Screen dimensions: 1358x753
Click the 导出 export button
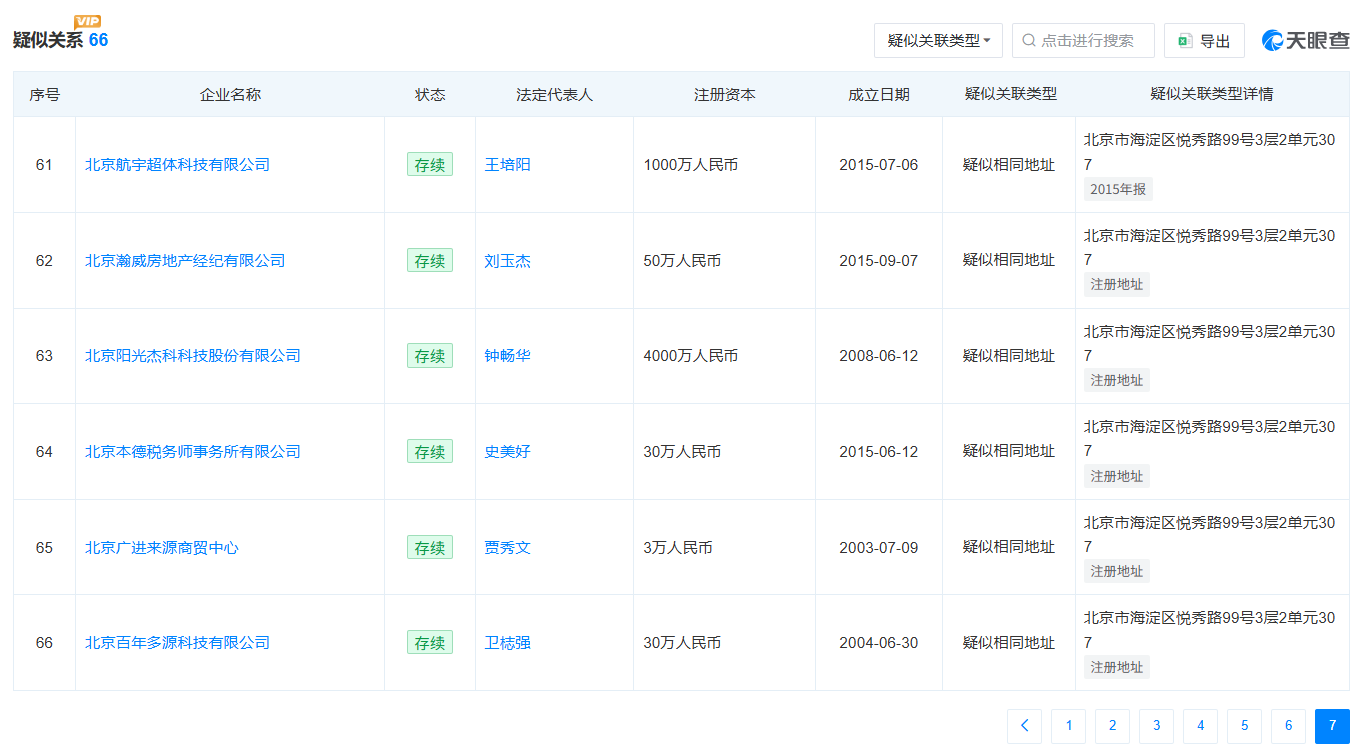(x=1204, y=39)
